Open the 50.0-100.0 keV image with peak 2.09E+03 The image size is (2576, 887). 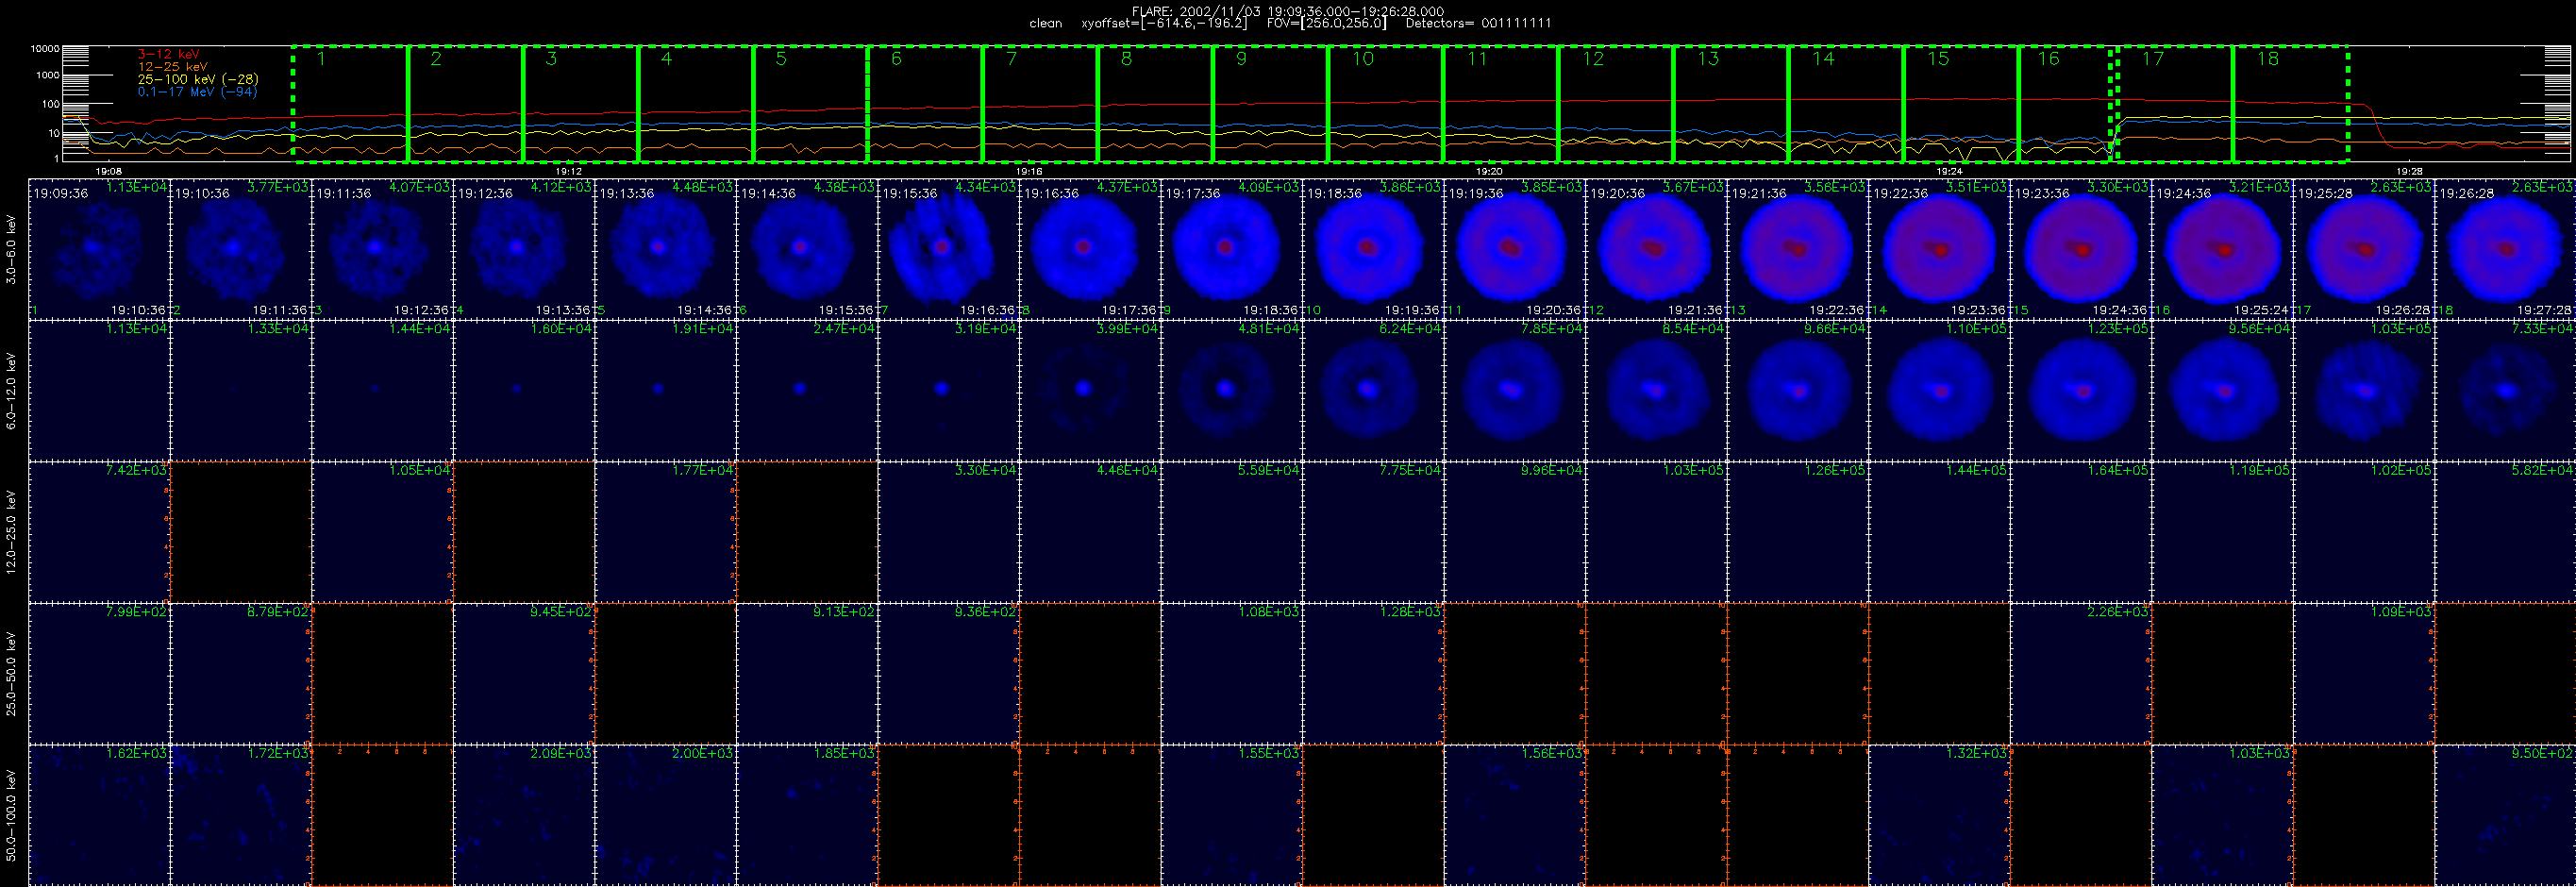click(x=524, y=816)
